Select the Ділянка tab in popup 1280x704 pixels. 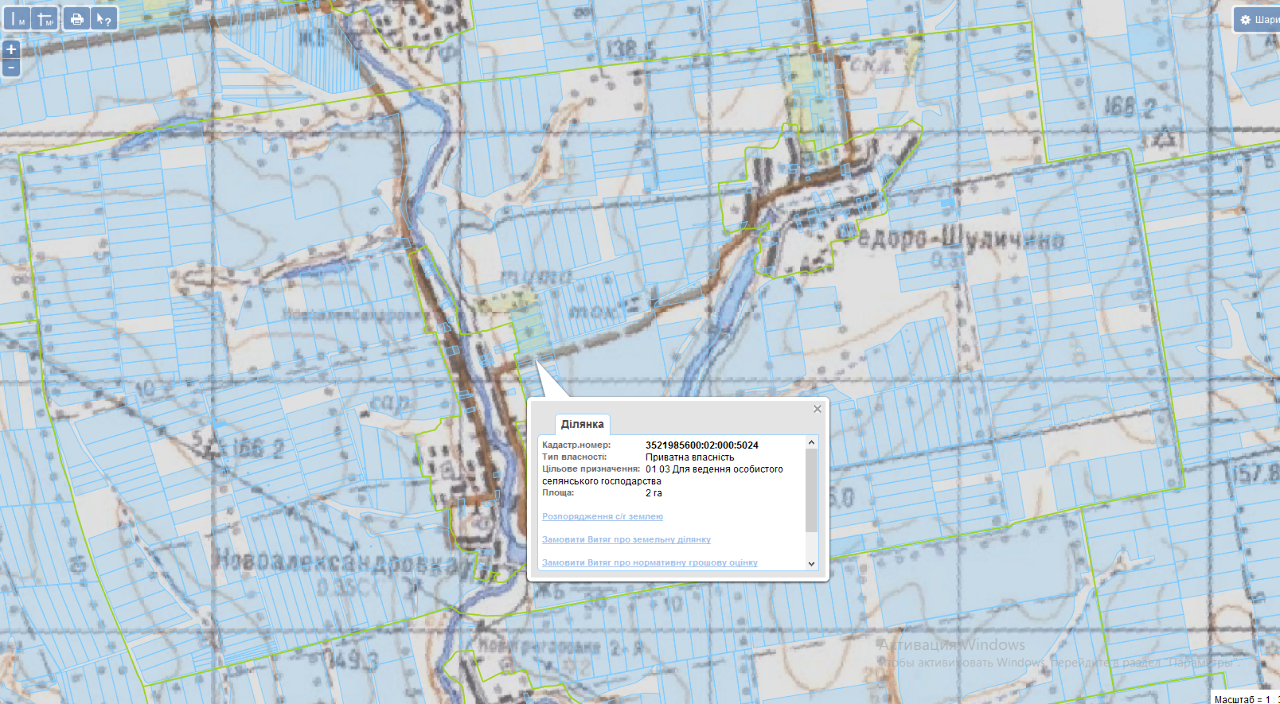click(x=582, y=424)
